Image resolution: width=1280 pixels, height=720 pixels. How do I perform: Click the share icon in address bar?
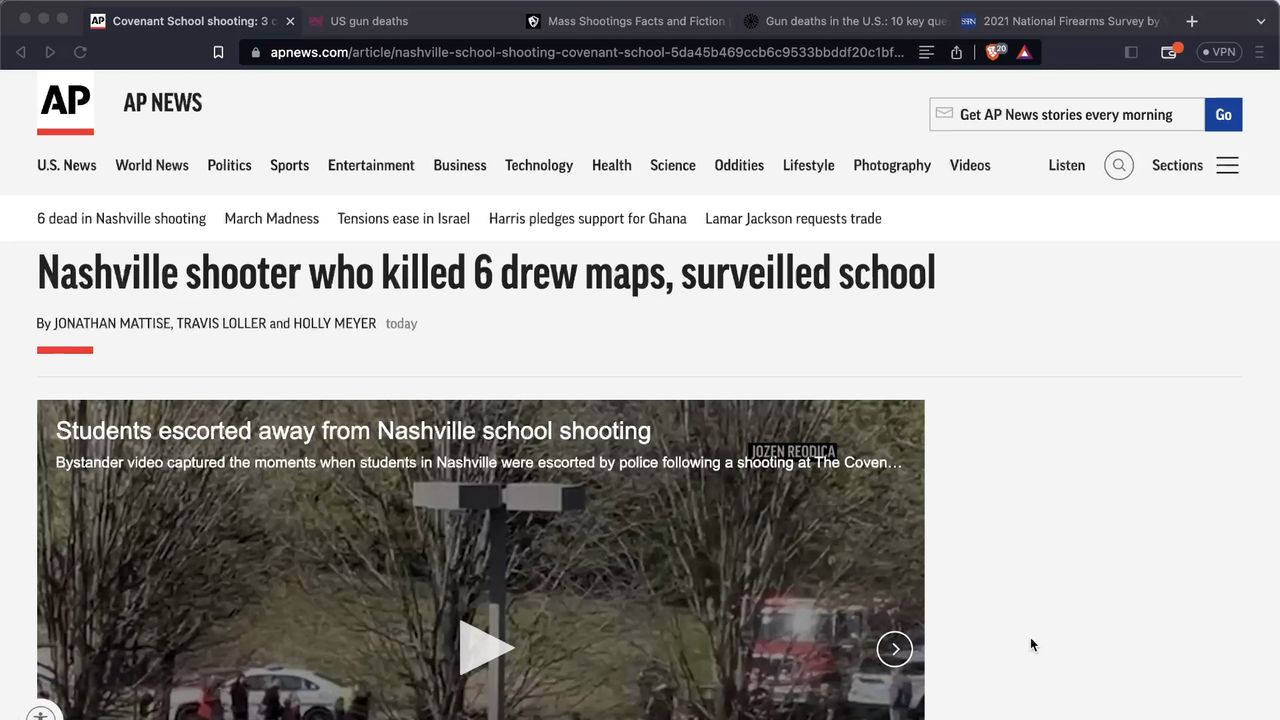tap(956, 52)
